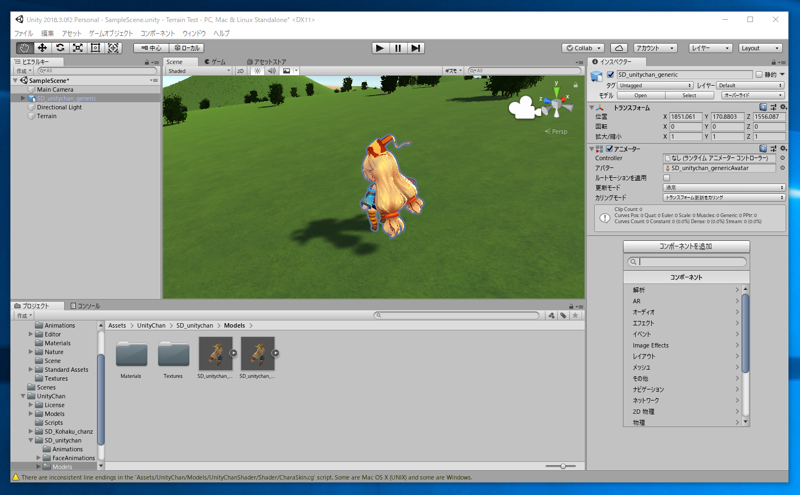Toggle scene audio speaker icon

[x=272, y=71]
